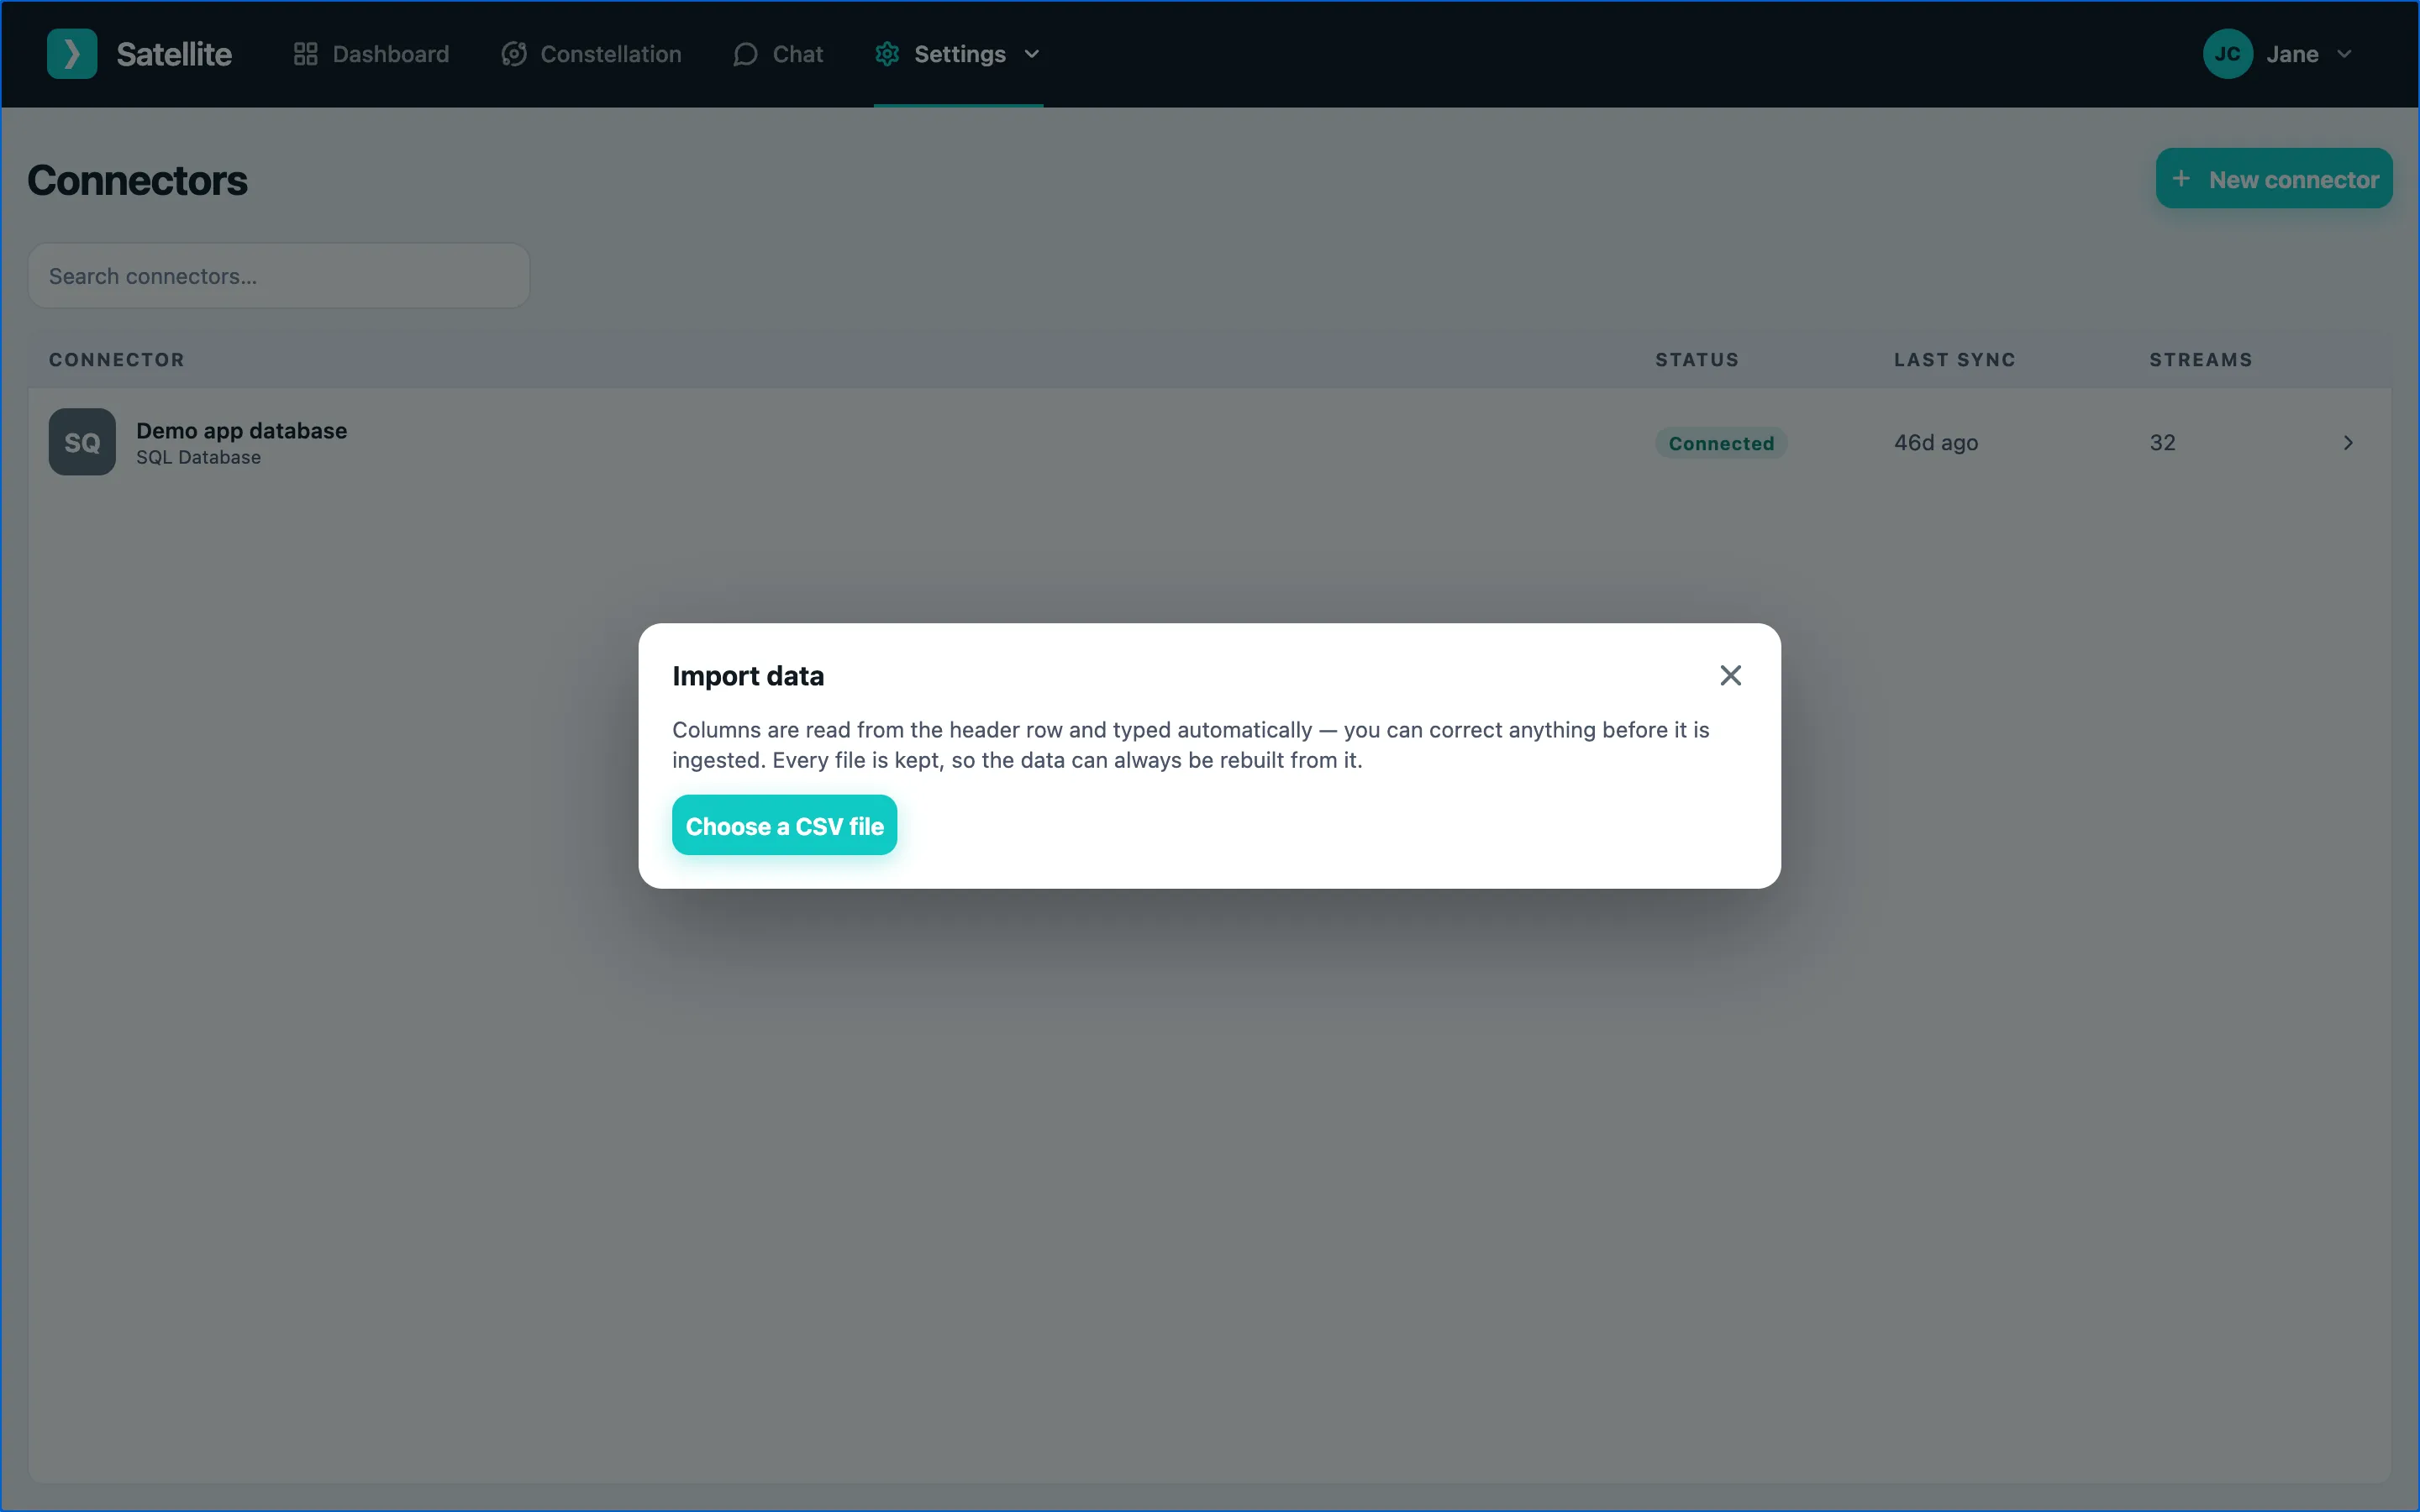Image resolution: width=2420 pixels, height=1512 pixels.
Task: Choose a CSV file button
Action: pos(784,825)
